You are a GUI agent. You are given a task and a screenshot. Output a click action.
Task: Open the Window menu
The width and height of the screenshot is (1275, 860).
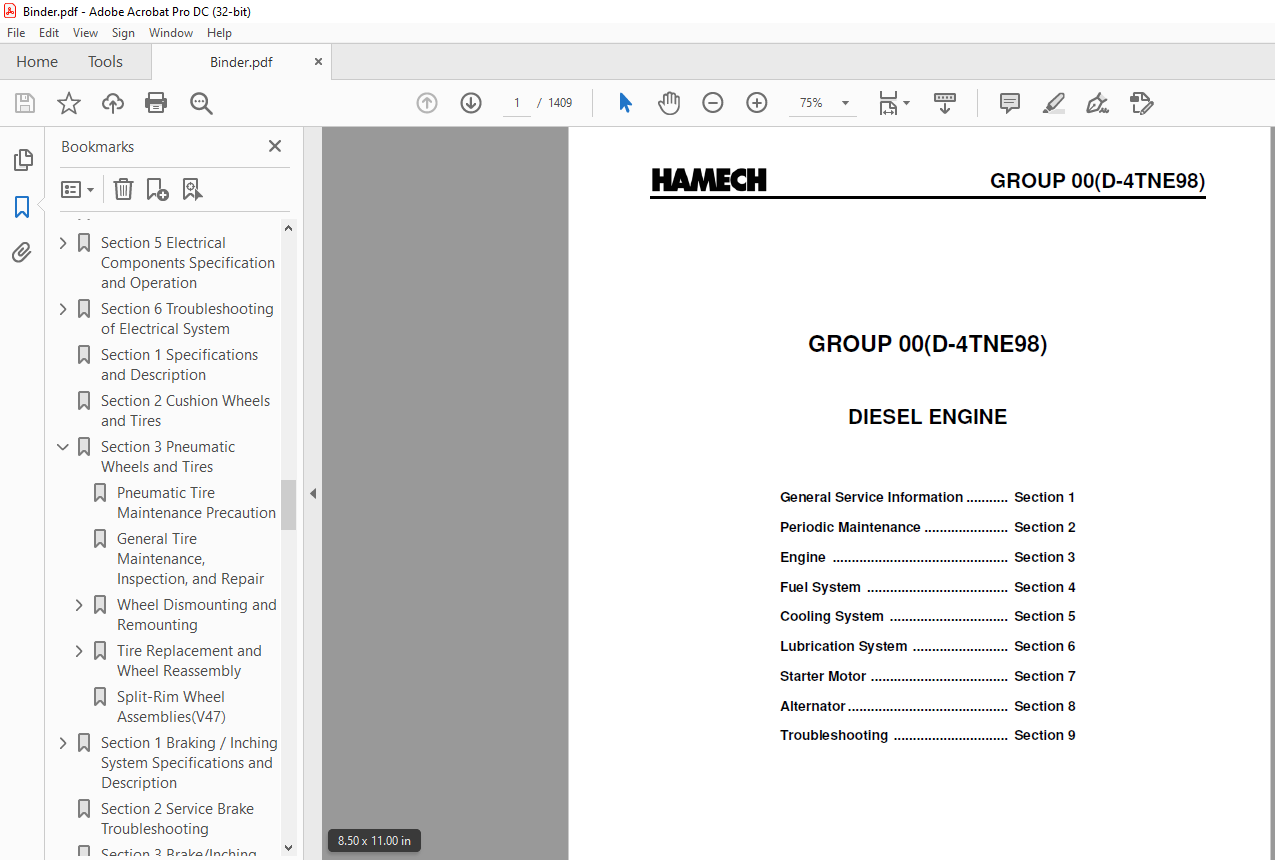171,33
